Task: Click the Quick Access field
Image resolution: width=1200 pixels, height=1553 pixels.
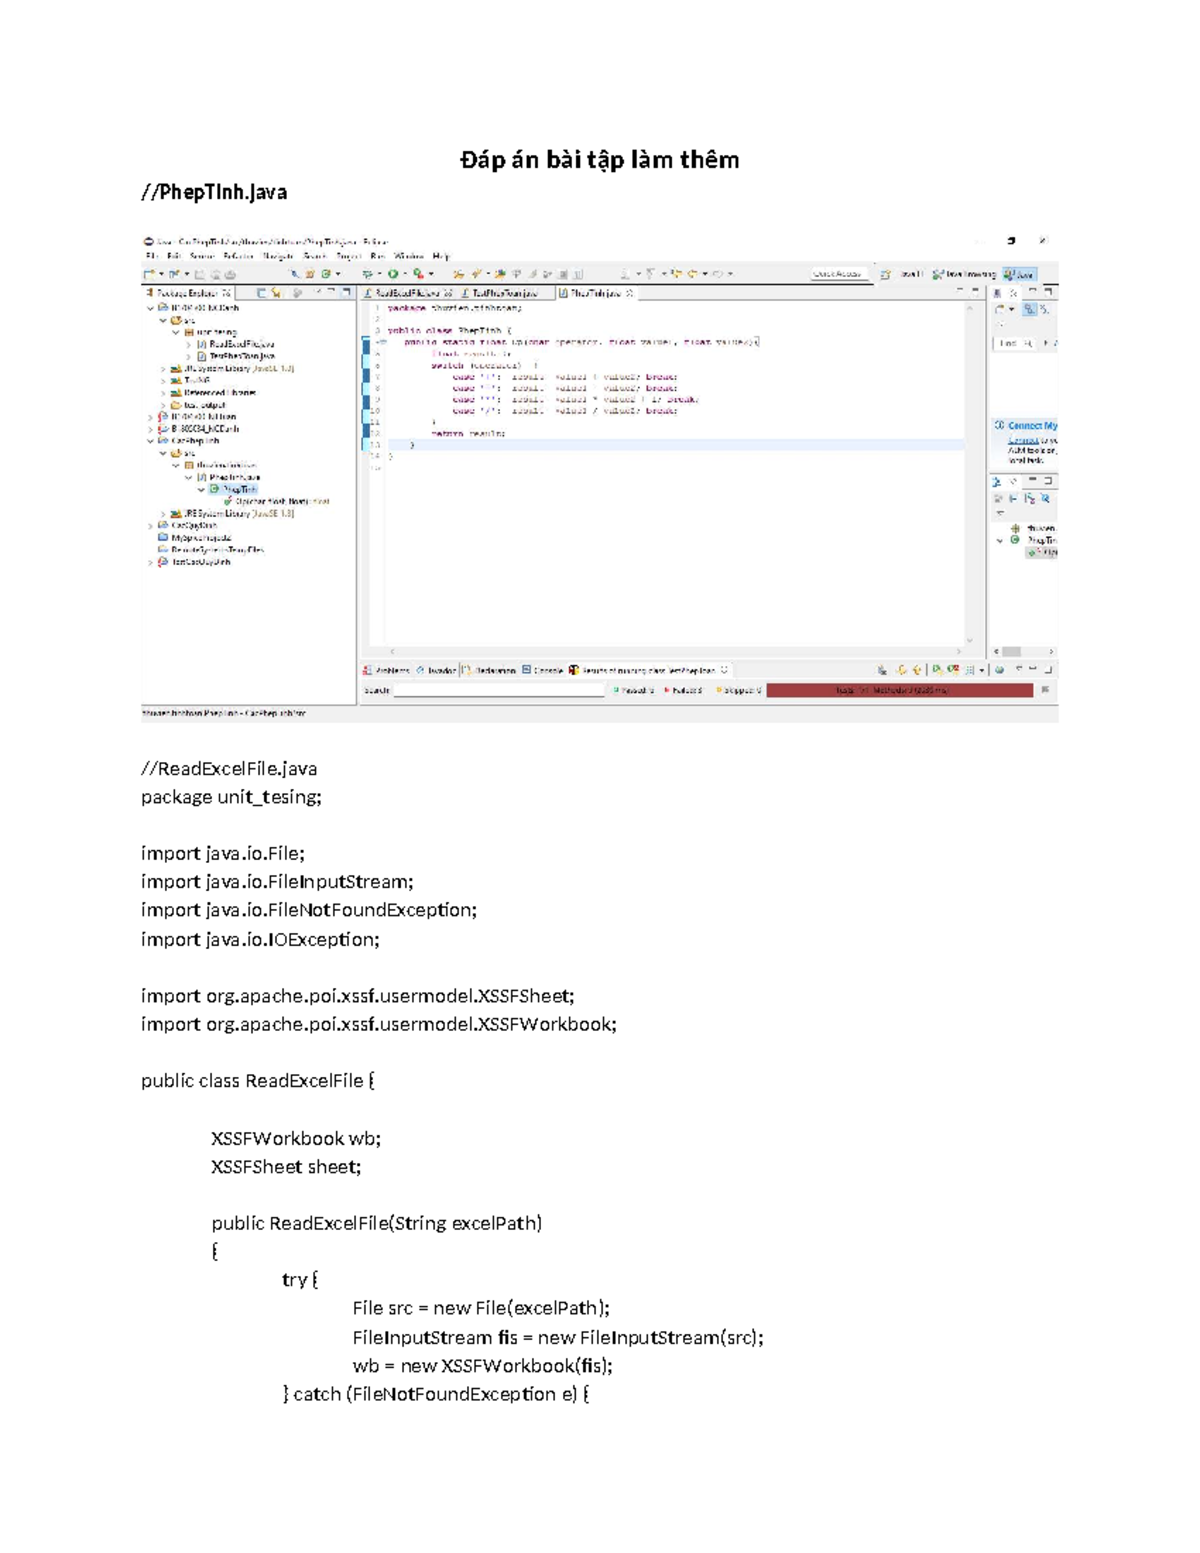Action: [x=840, y=274]
